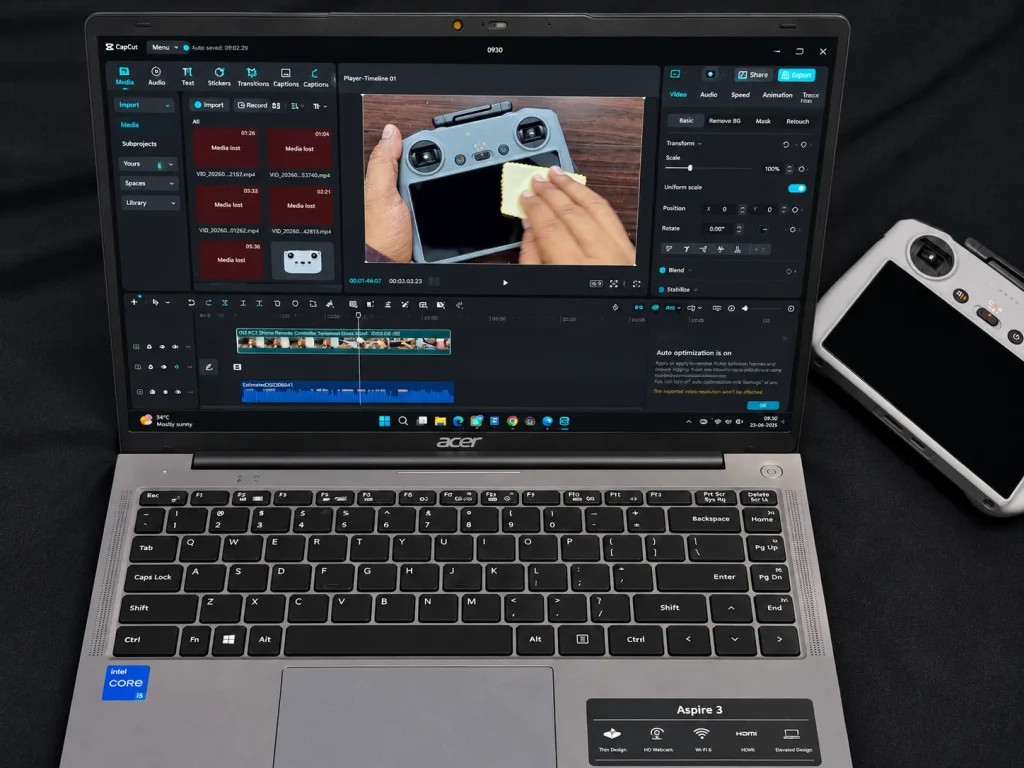Image resolution: width=1024 pixels, height=768 pixels.
Task: Click the timeline playhead marker
Action: (x=358, y=315)
